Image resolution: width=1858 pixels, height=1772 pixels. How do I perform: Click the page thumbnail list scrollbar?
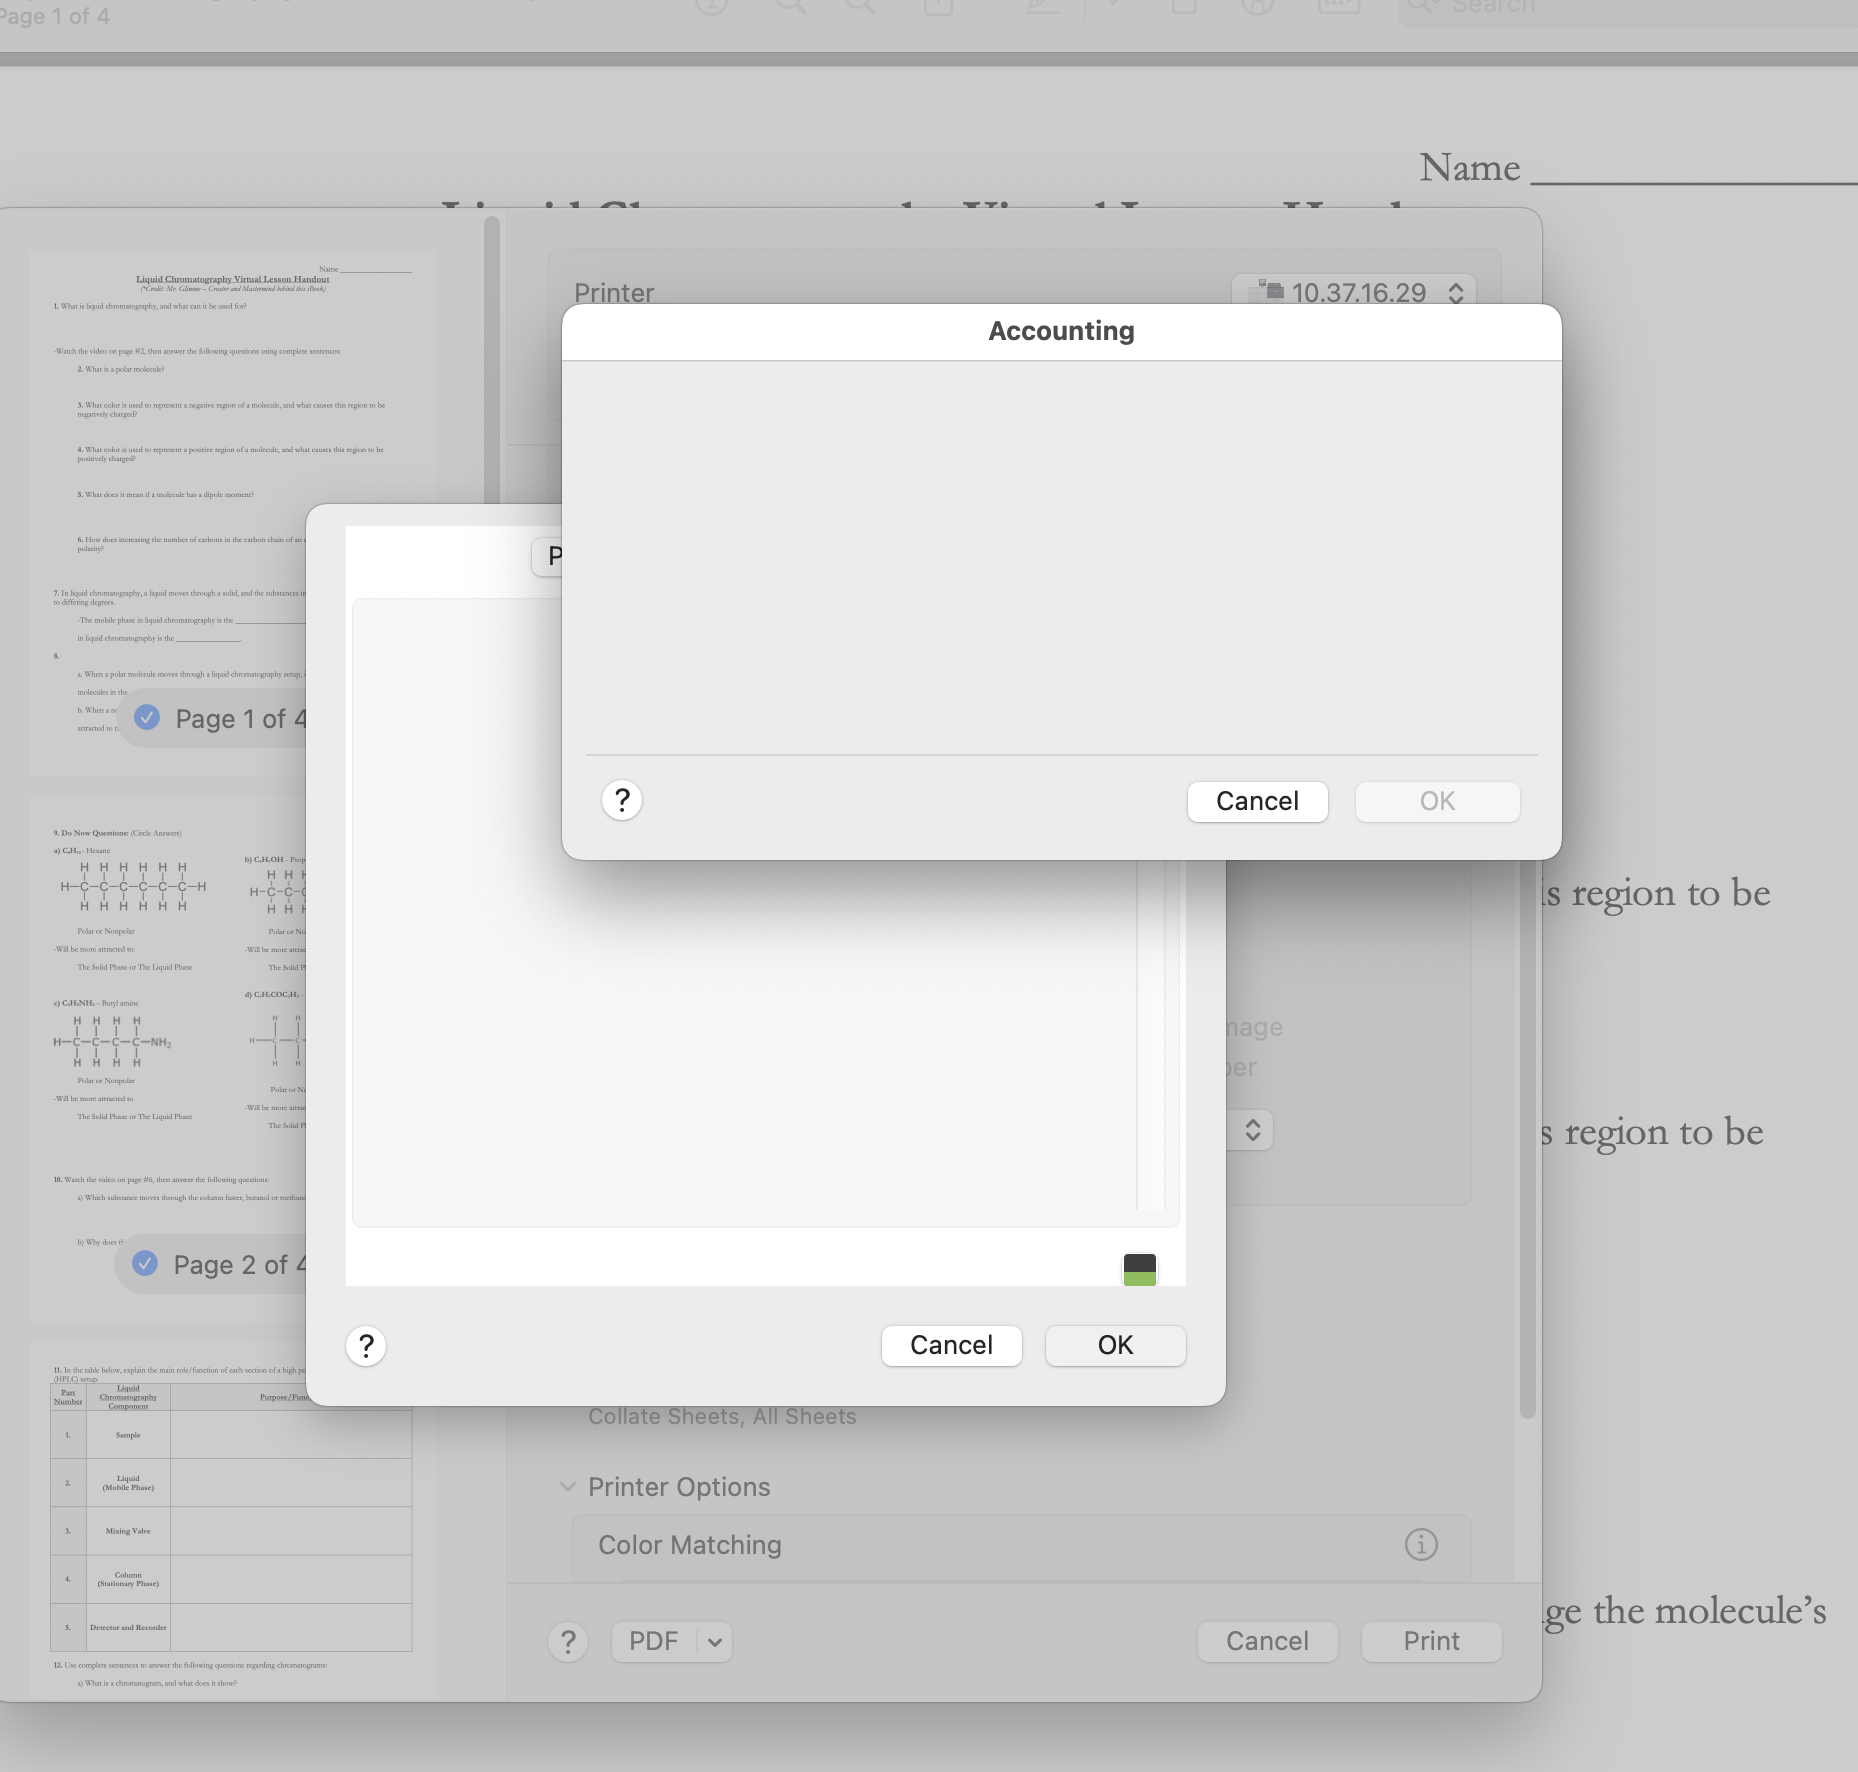491,360
